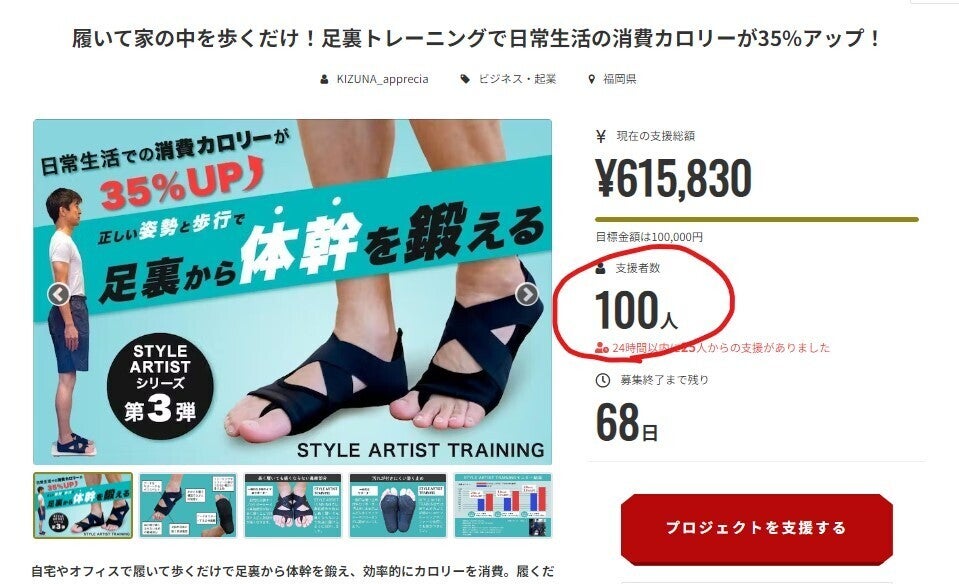Screen dimensions: 959x584
Task: Click the next image arrow on the carousel
Action: 527,295
